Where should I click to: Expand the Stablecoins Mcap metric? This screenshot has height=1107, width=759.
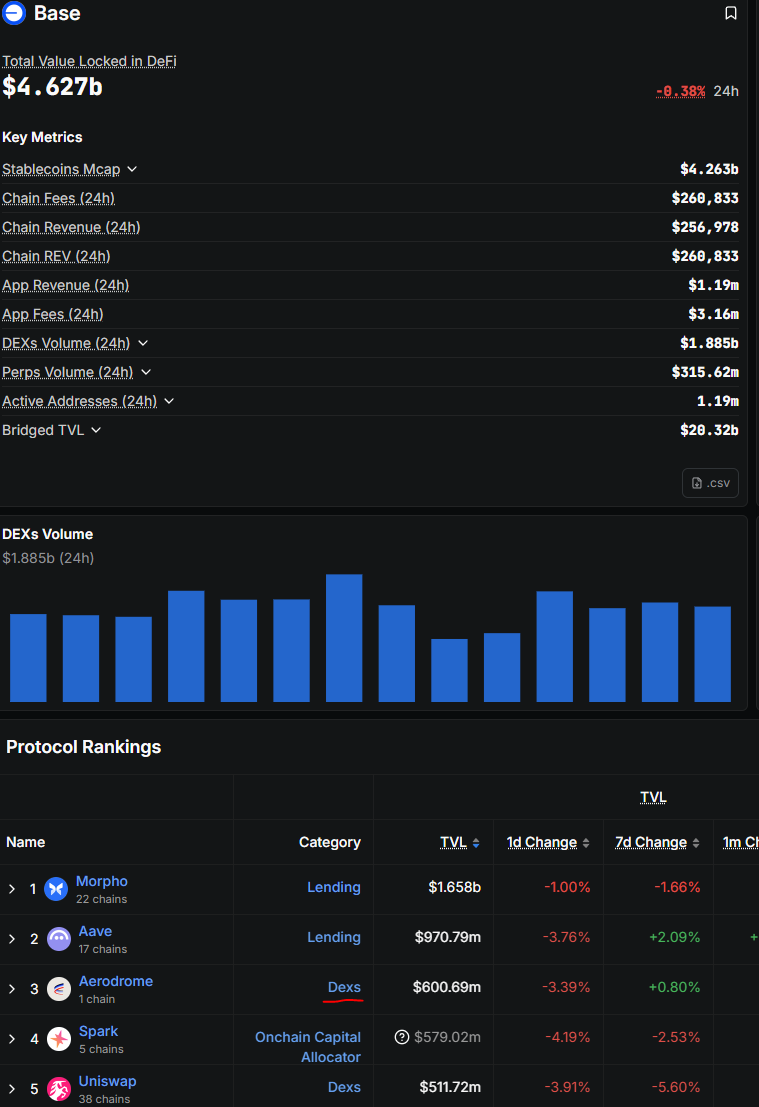coord(132,169)
